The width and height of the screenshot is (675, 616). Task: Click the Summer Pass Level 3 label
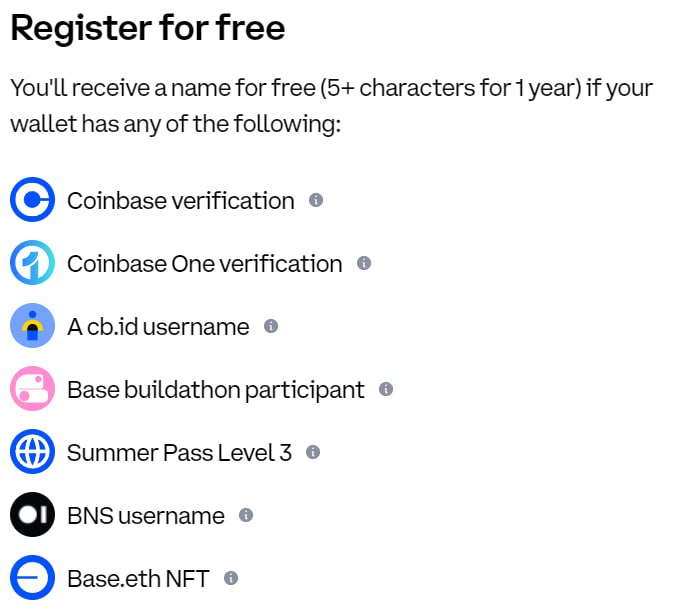coord(180,452)
